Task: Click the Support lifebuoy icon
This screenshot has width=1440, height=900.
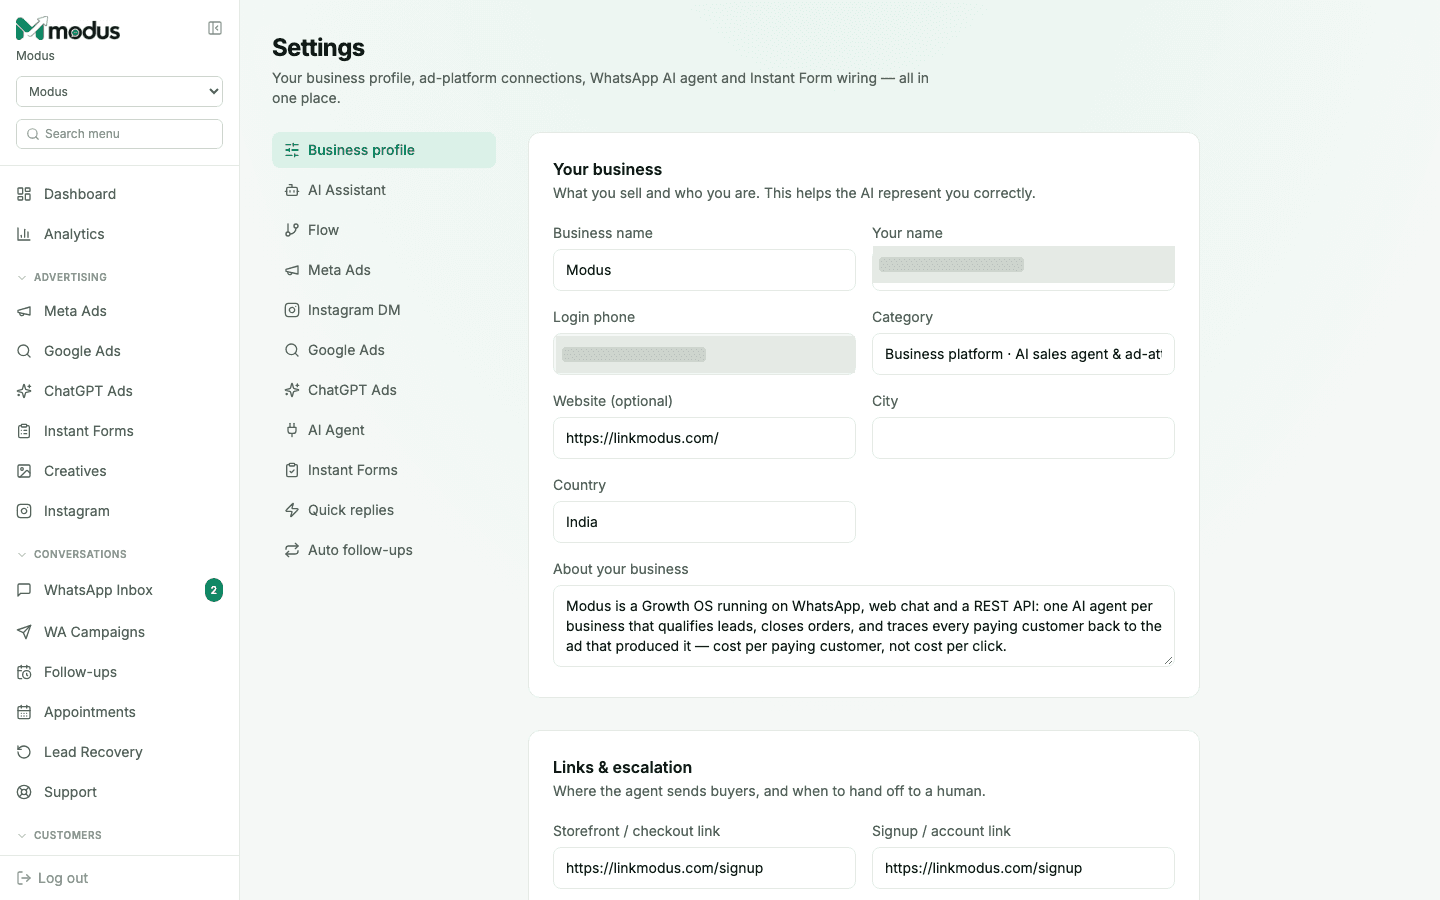Action: [x=24, y=792]
